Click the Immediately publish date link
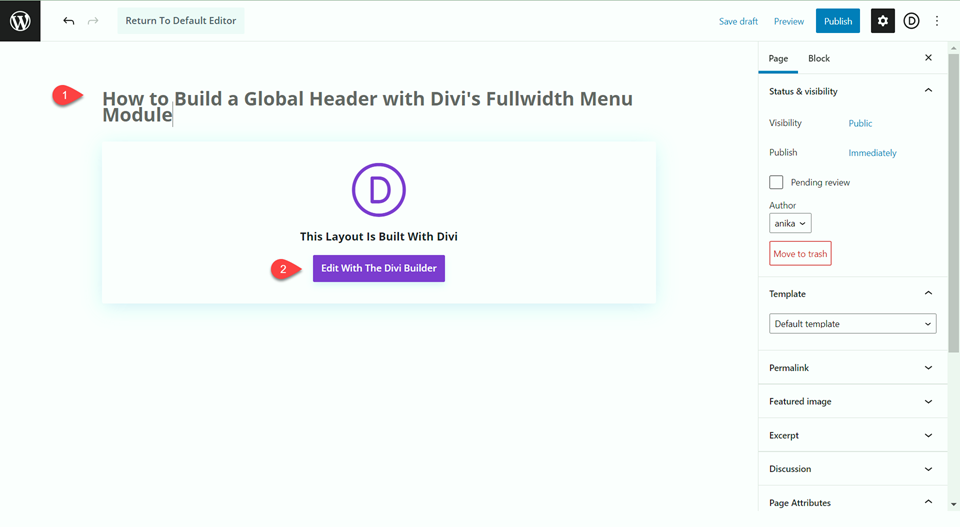 click(872, 152)
